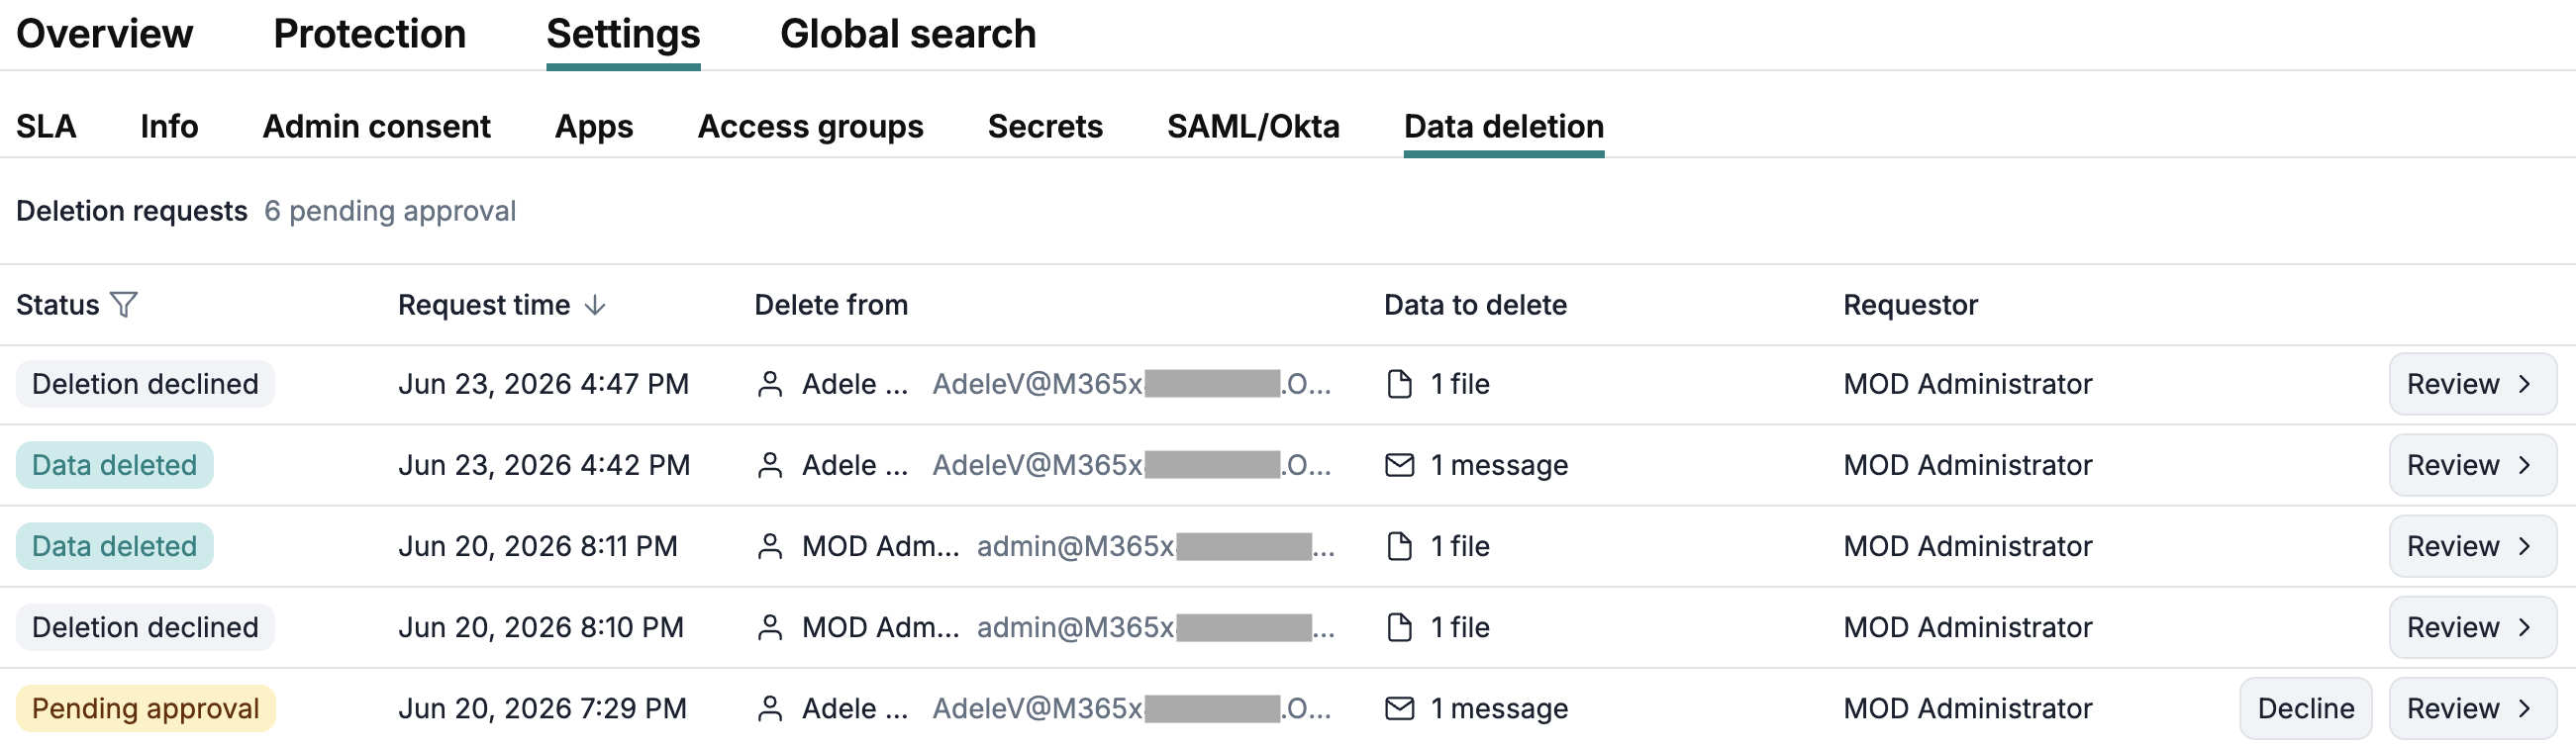Image resolution: width=2576 pixels, height=748 pixels.
Task: Click Pending approval status badge
Action: tap(145, 708)
